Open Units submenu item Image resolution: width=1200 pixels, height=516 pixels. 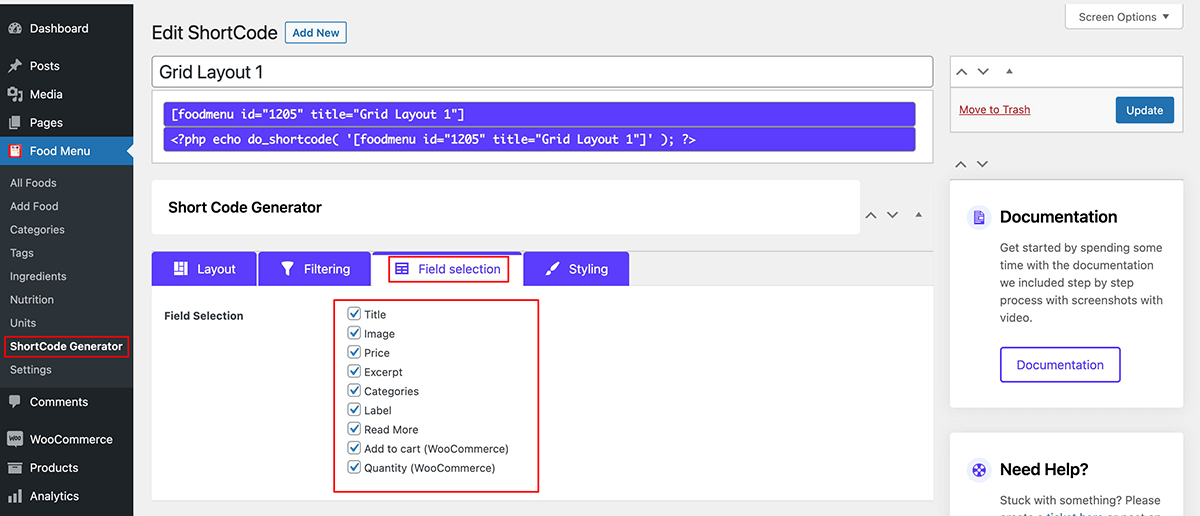[23, 323]
